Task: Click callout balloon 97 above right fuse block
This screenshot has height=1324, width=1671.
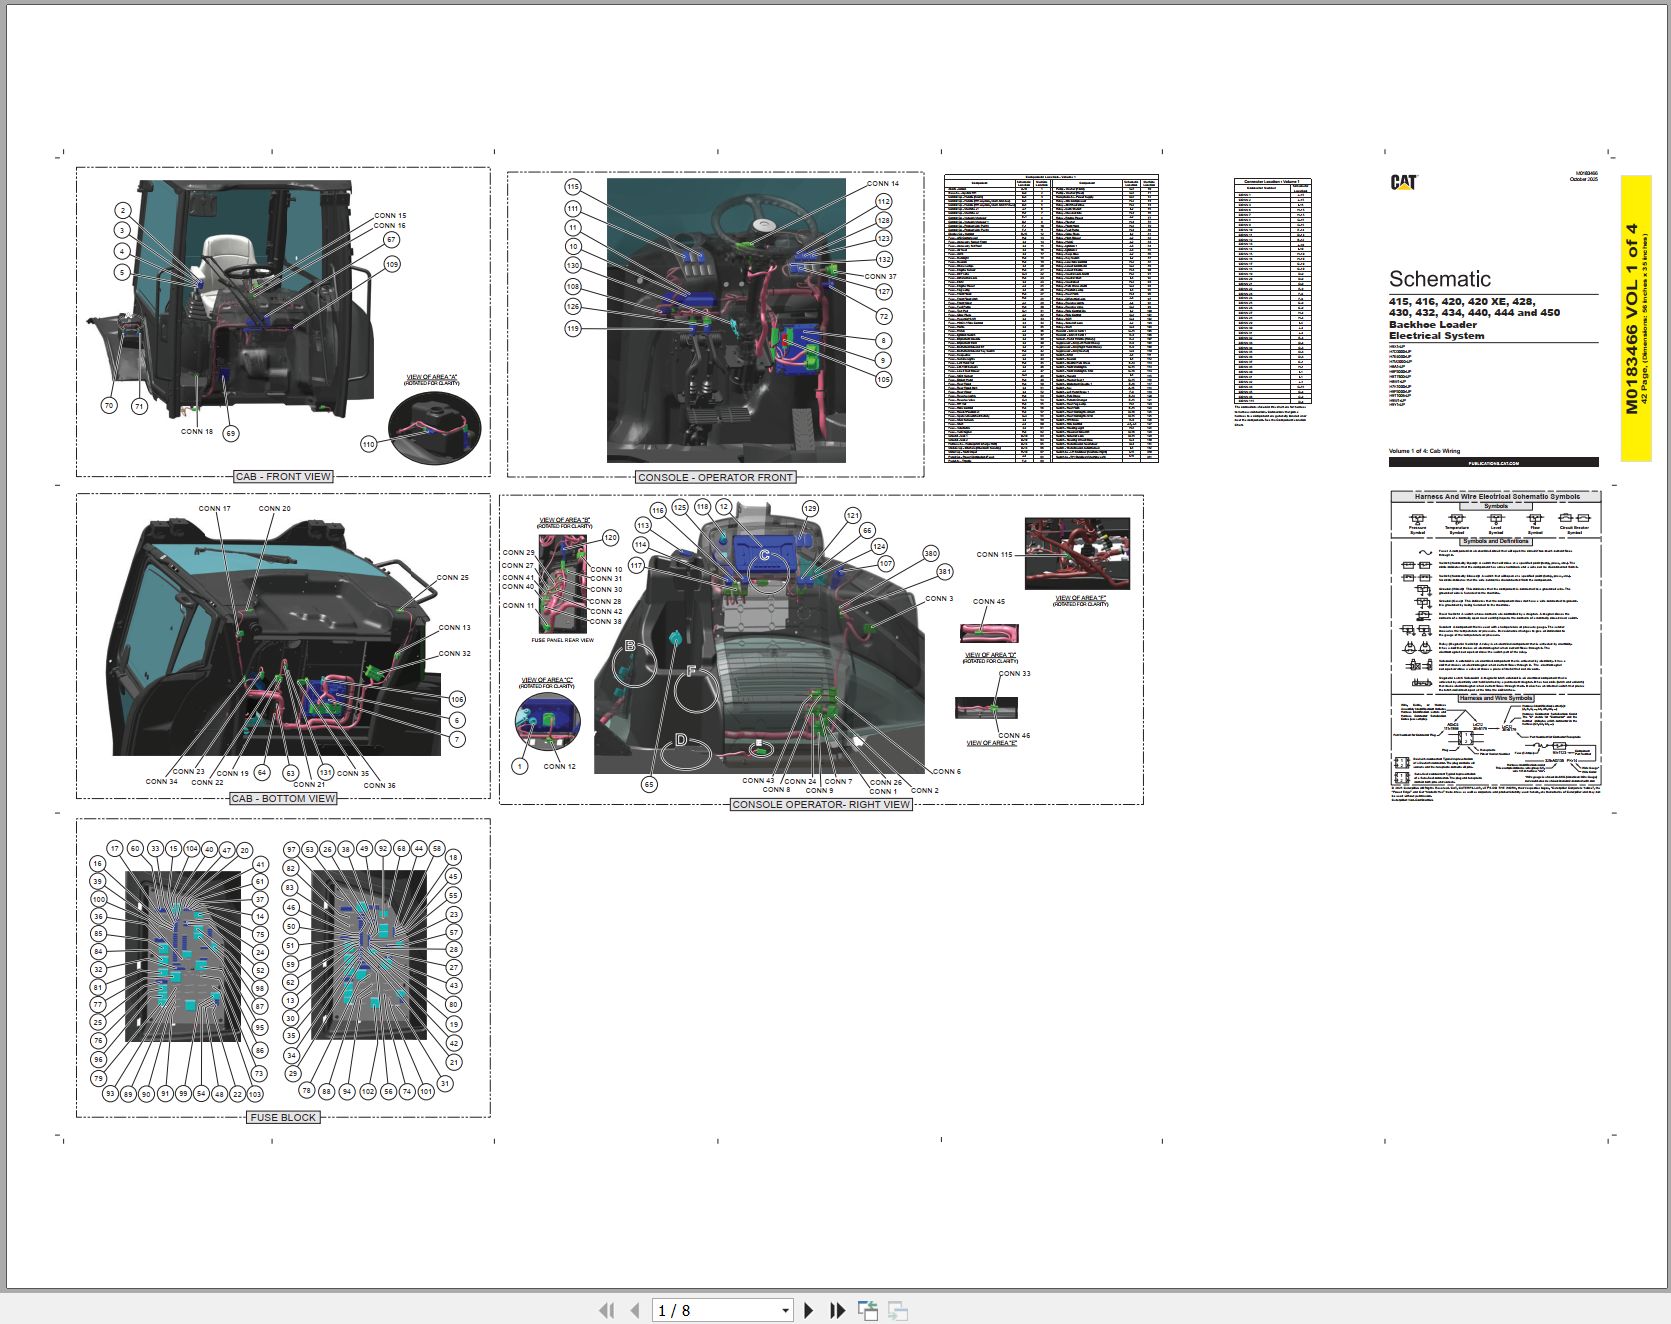Action: pos(292,850)
